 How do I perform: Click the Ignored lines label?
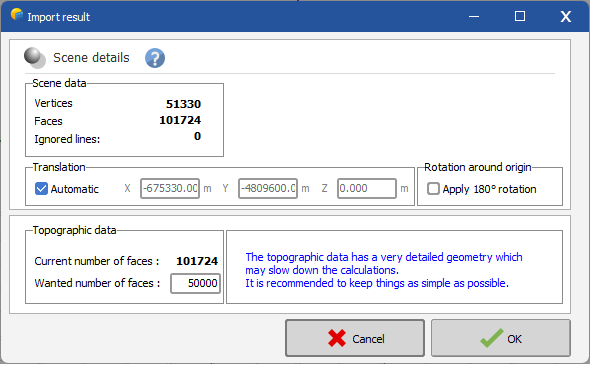coord(67,139)
